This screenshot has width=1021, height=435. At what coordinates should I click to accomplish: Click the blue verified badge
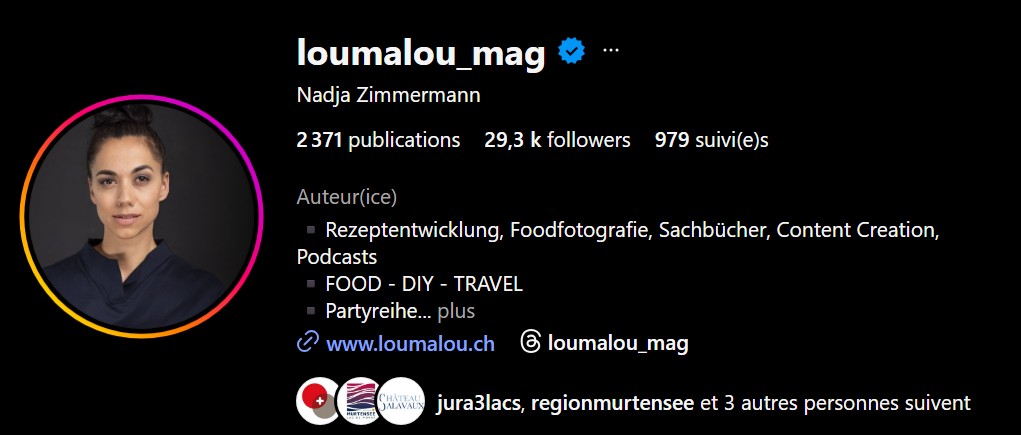coord(572,51)
